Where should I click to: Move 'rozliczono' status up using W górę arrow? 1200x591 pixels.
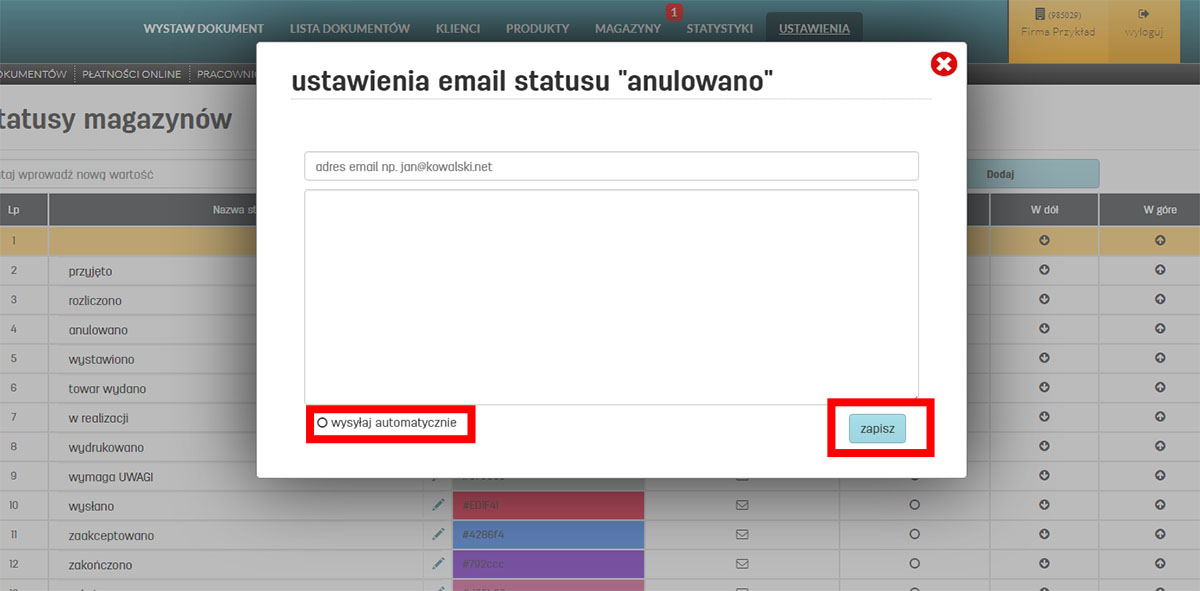pos(1158,299)
